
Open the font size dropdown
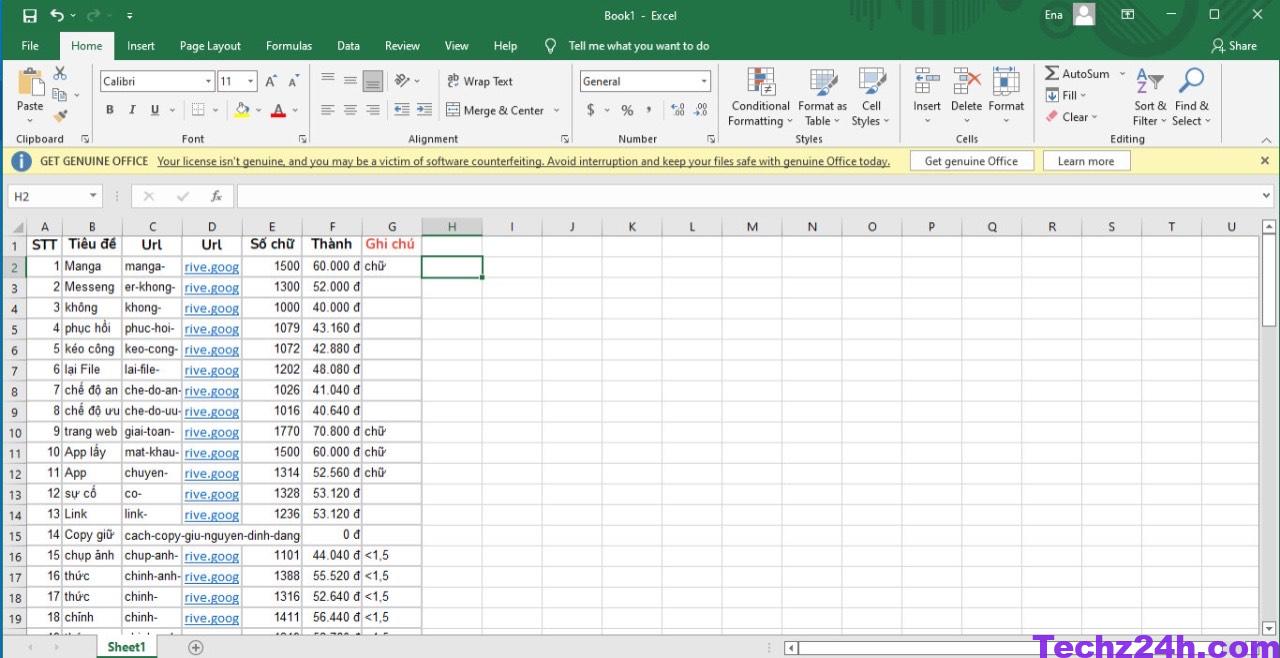(x=251, y=82)
